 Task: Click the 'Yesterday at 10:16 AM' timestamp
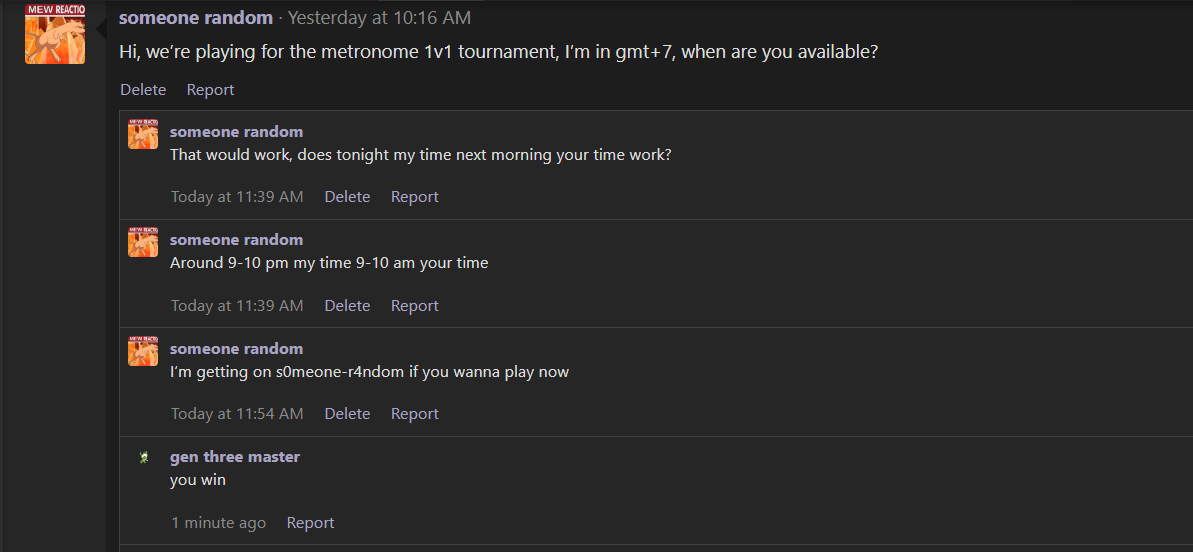click(380, 17)
